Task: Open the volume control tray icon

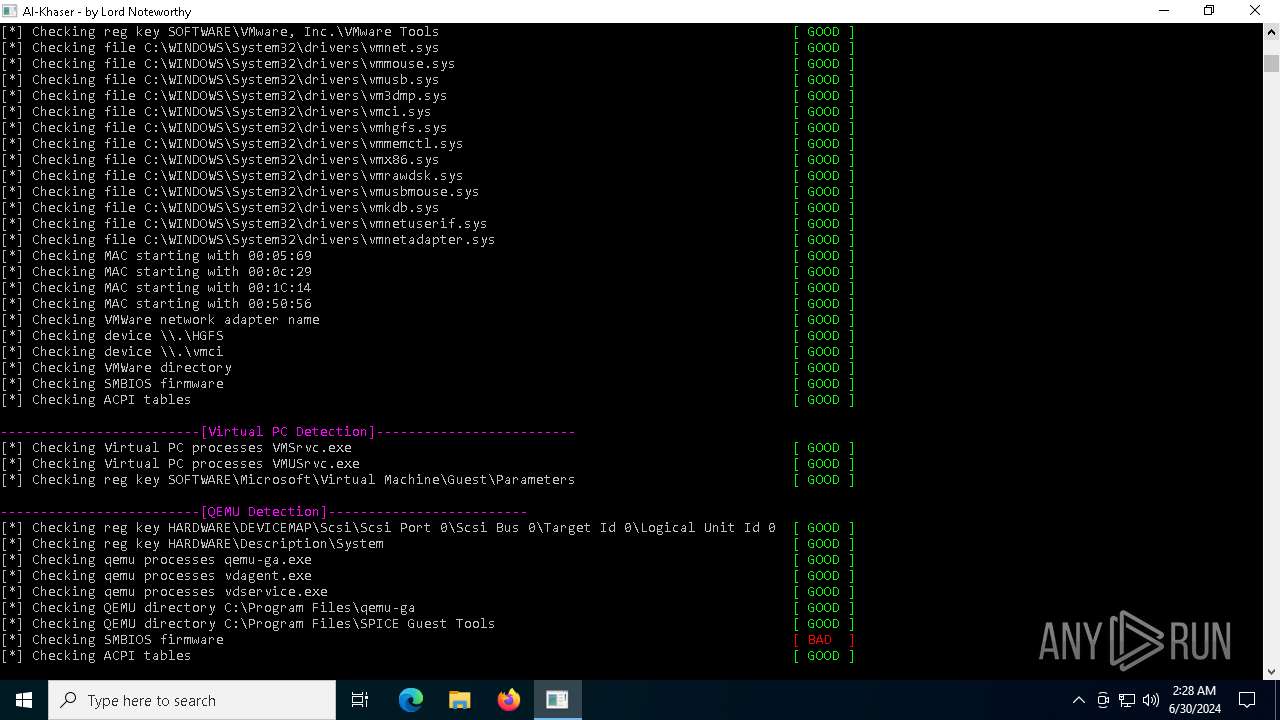Action: (1150, 700)
